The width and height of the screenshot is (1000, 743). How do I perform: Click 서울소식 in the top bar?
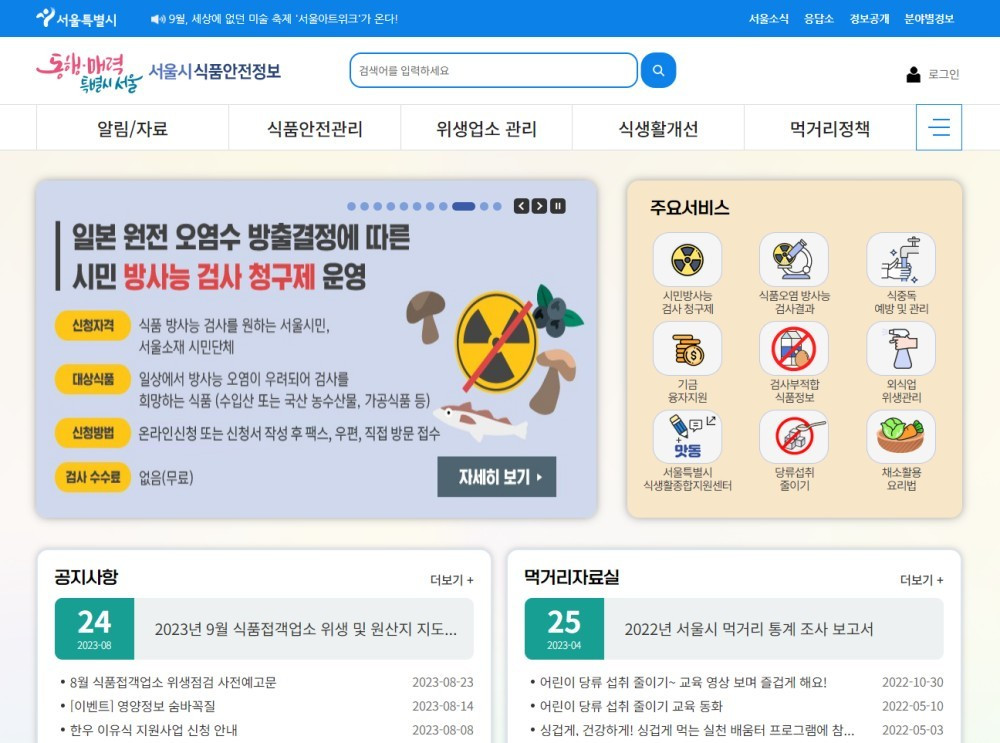(768, 18)
